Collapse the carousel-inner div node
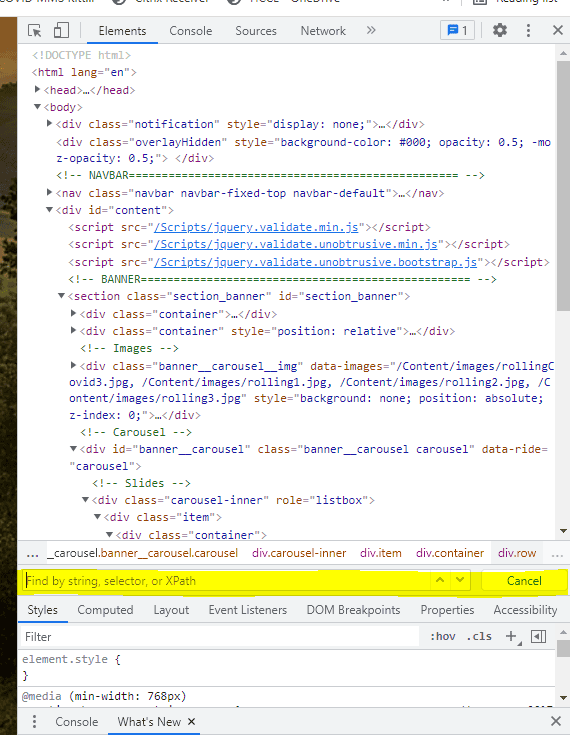Screen dimensions: 570x735 85,500
